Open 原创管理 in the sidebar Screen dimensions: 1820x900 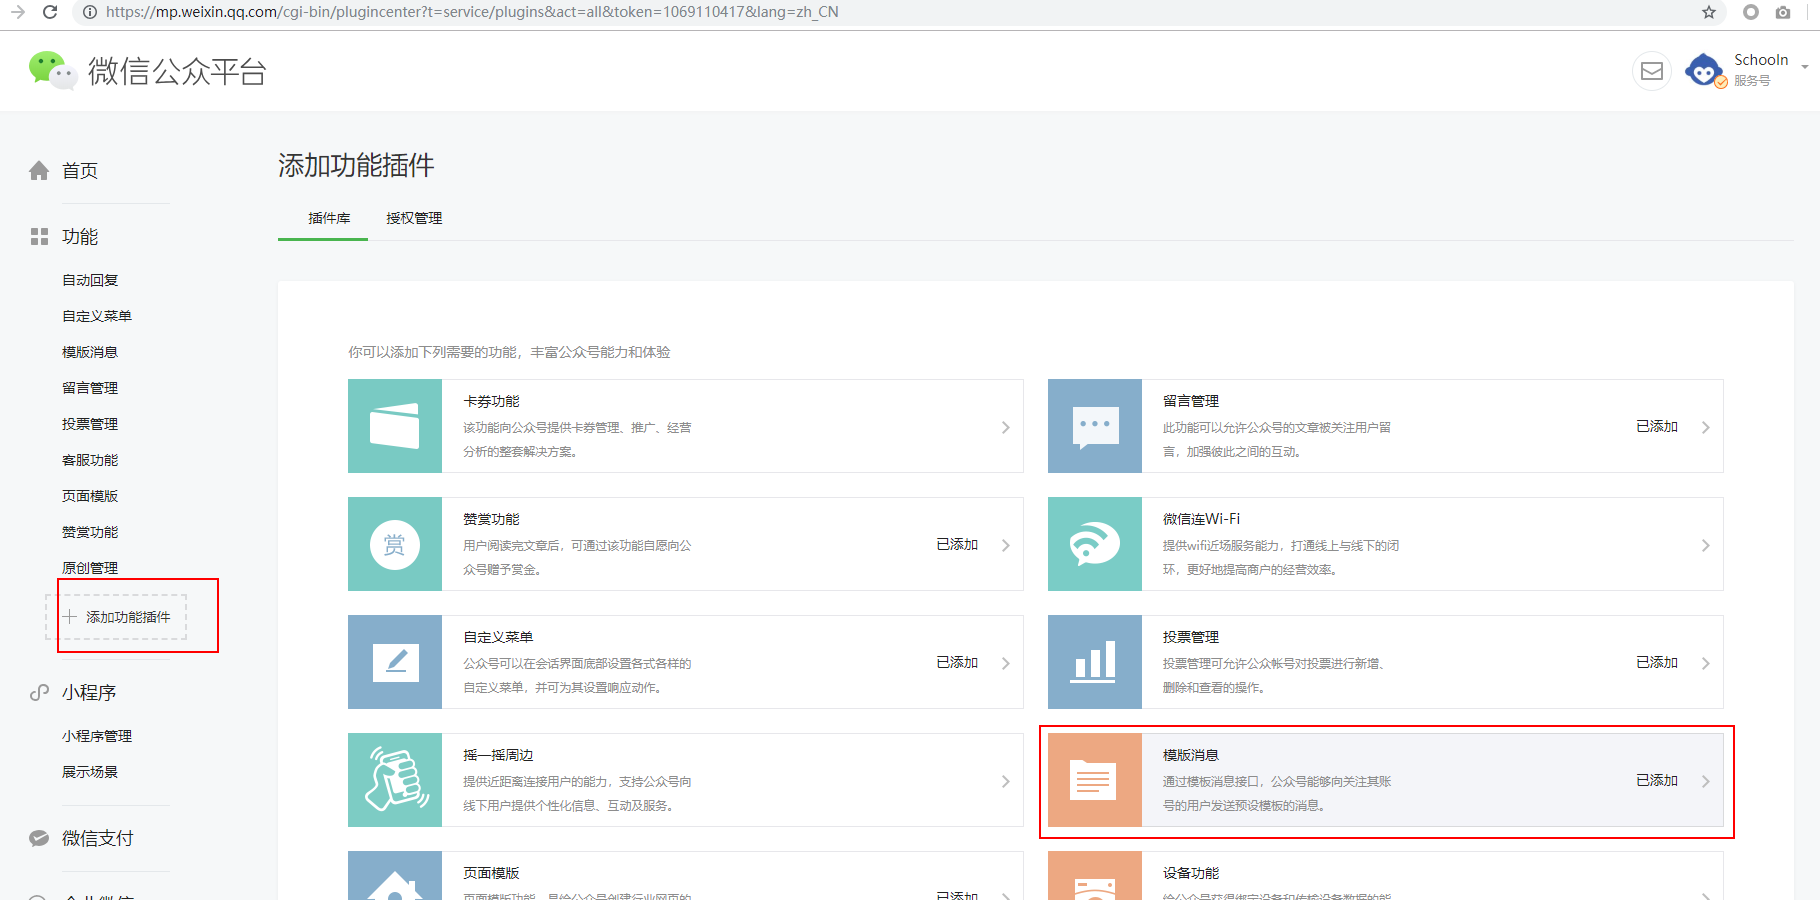tap(90, 568)
